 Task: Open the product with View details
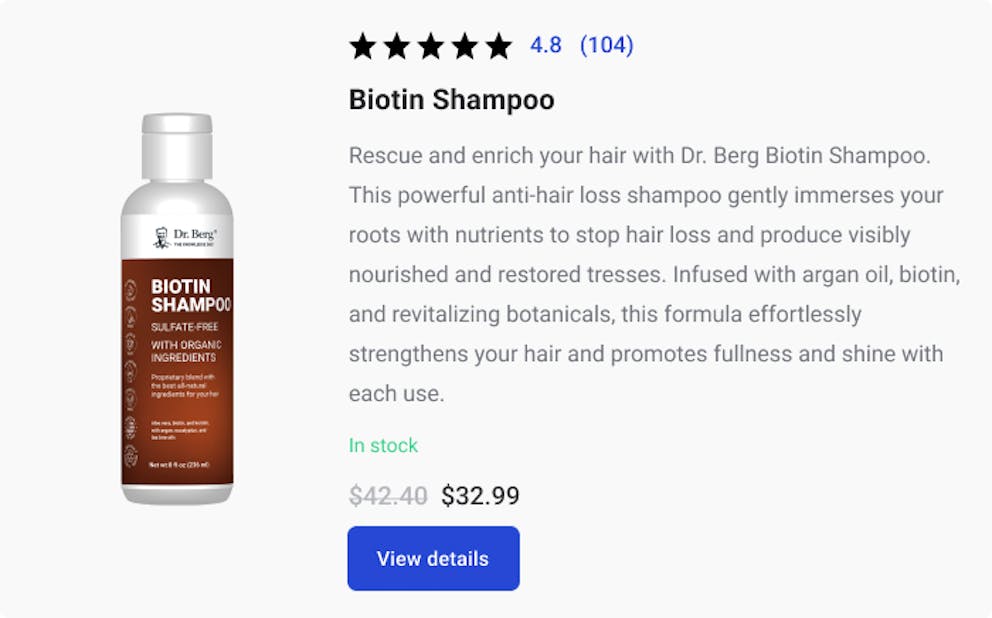433,558
